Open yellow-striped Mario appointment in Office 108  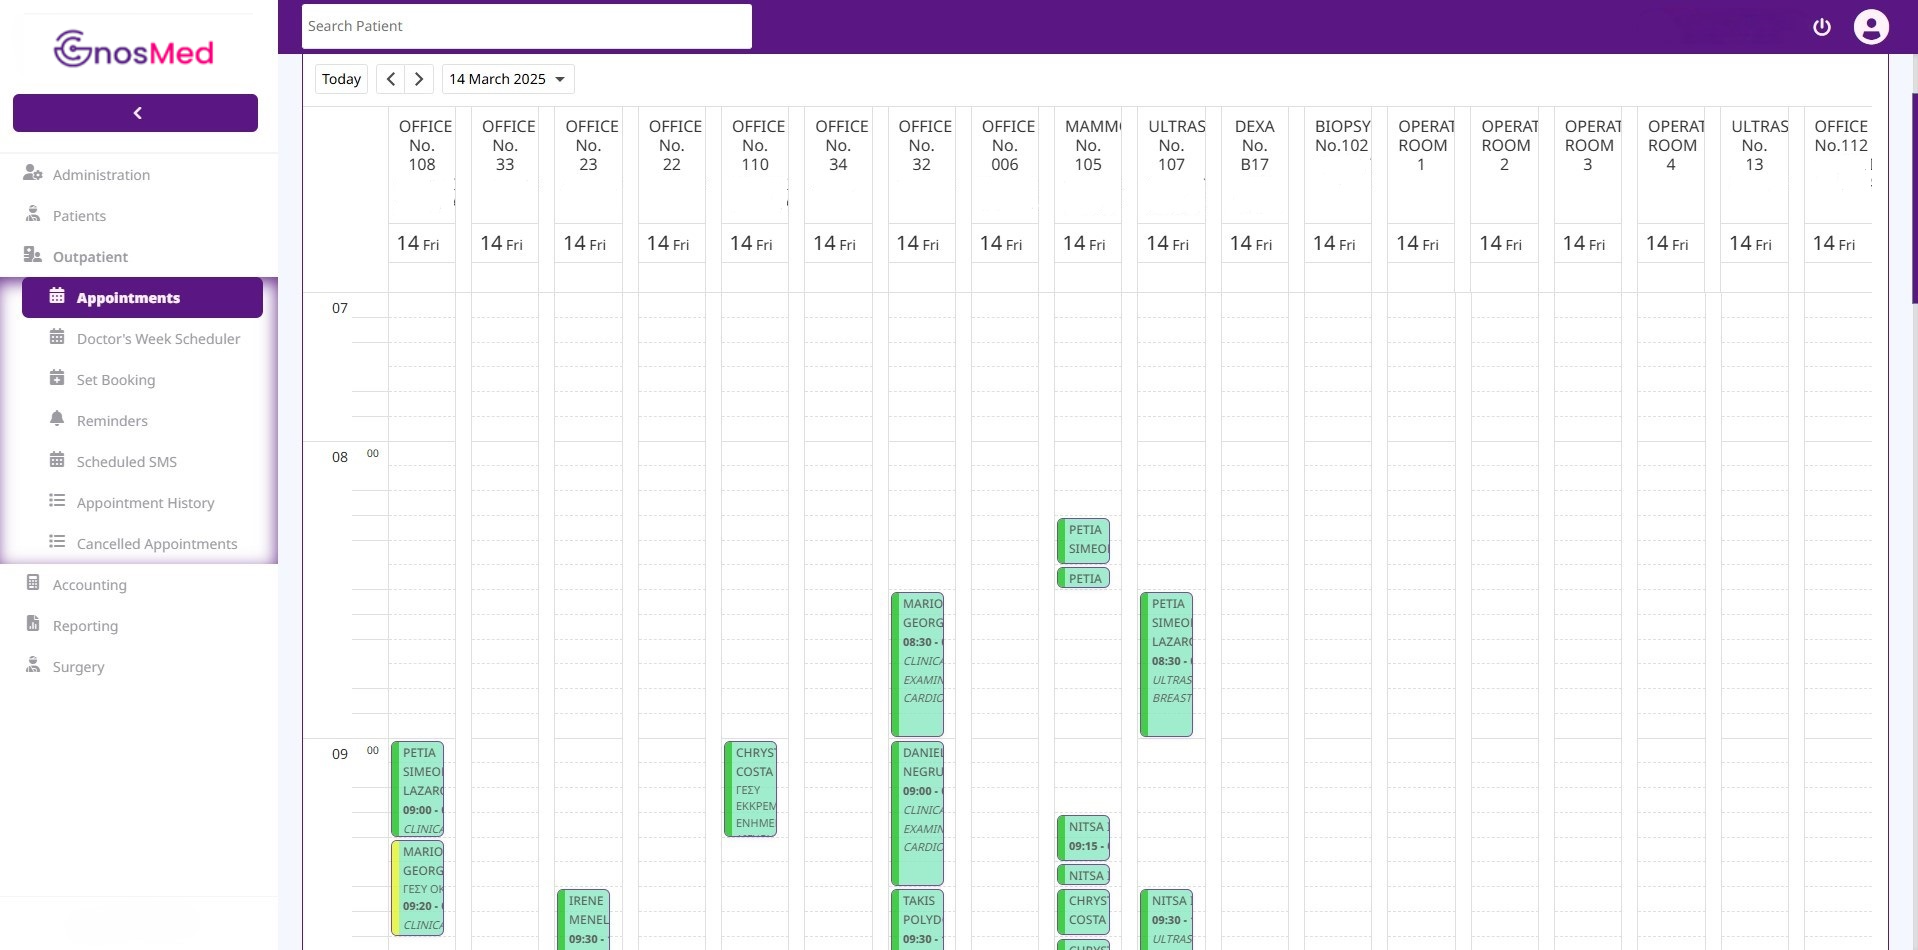[x=419, y=887]
